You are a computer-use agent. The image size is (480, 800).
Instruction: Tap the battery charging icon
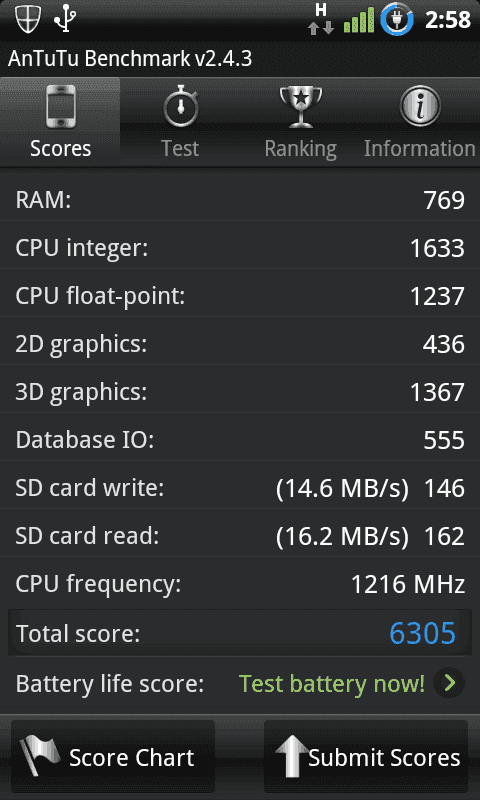coord(397,19)
